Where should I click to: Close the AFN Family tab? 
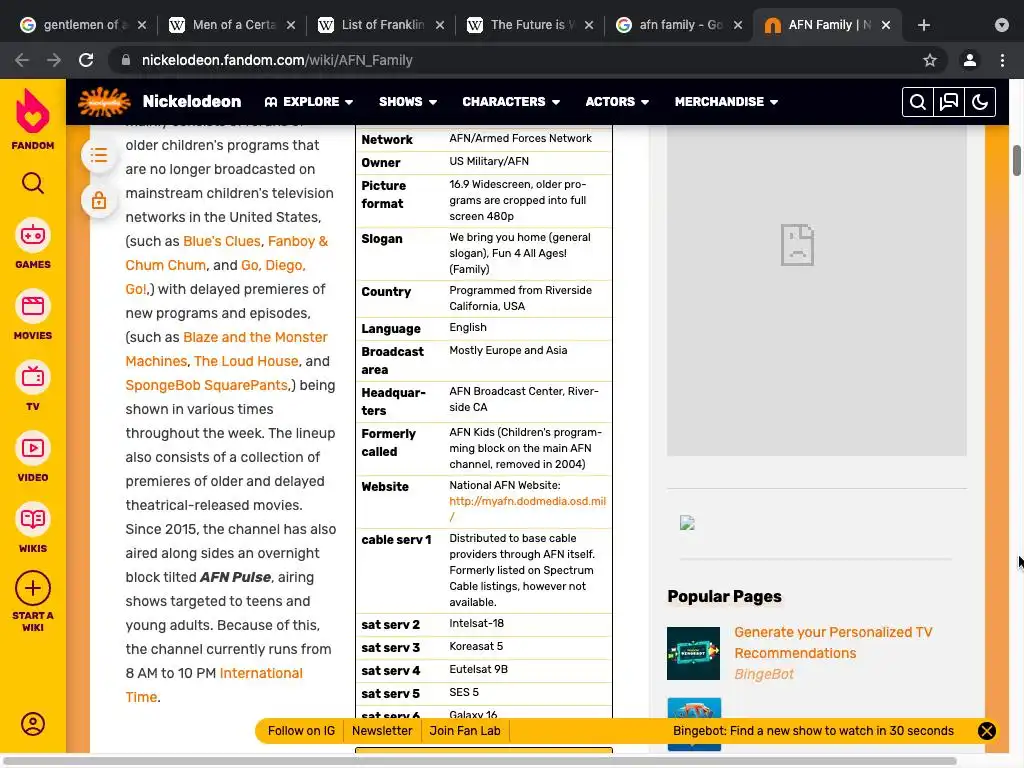click(886, 25)
